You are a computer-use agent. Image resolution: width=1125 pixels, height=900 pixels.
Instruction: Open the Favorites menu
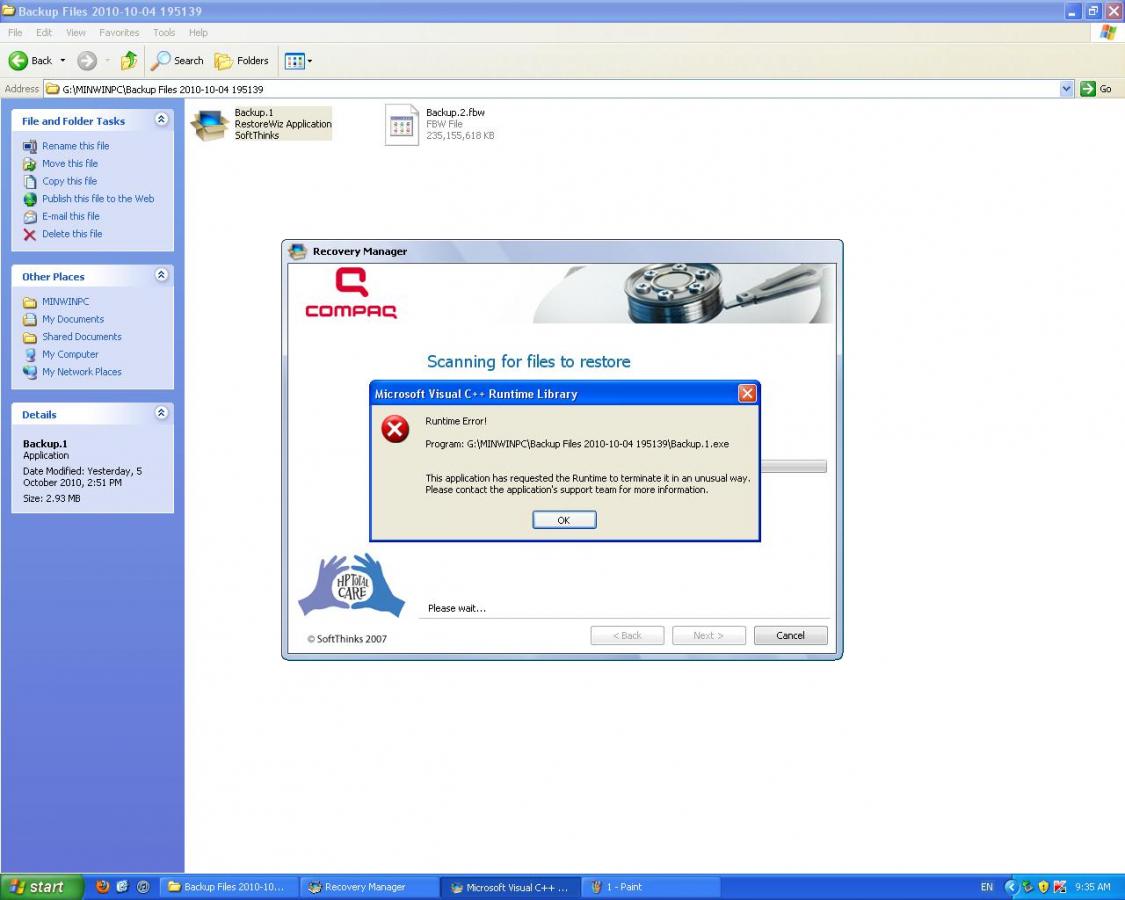[x=119, y=32]
